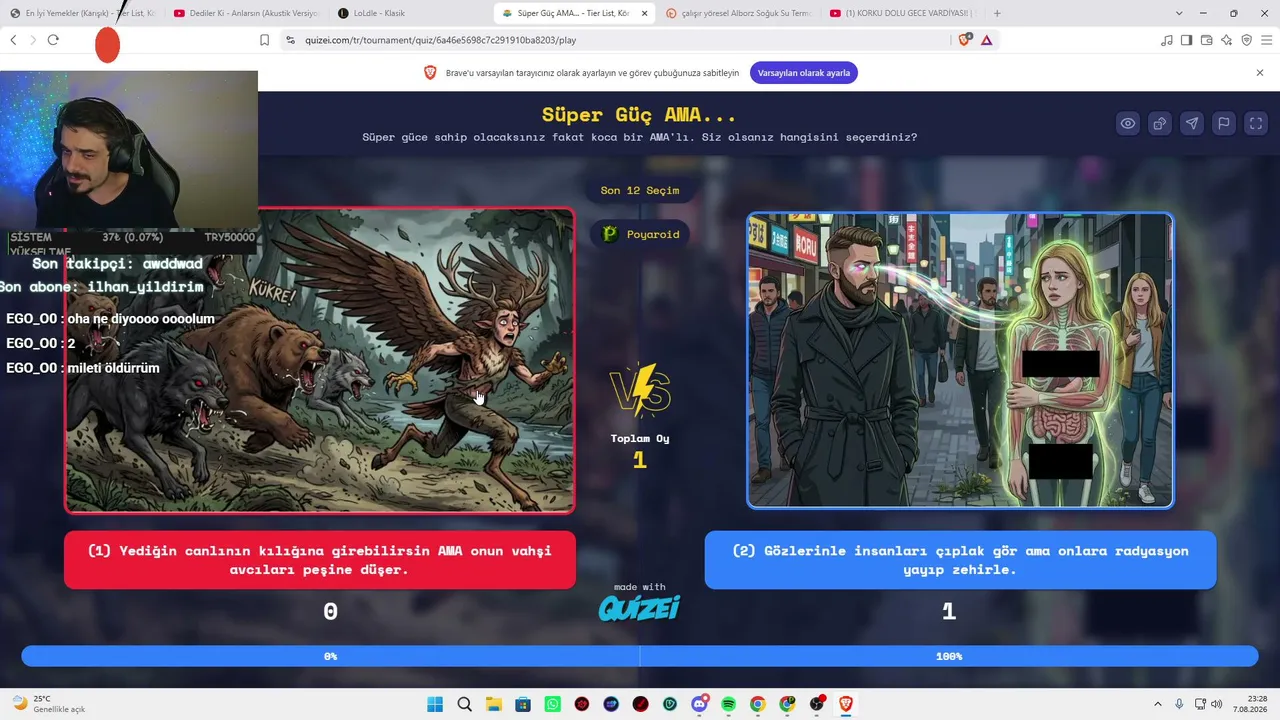Open a new tab
1280x720 pixels.
tap(997, 13)
